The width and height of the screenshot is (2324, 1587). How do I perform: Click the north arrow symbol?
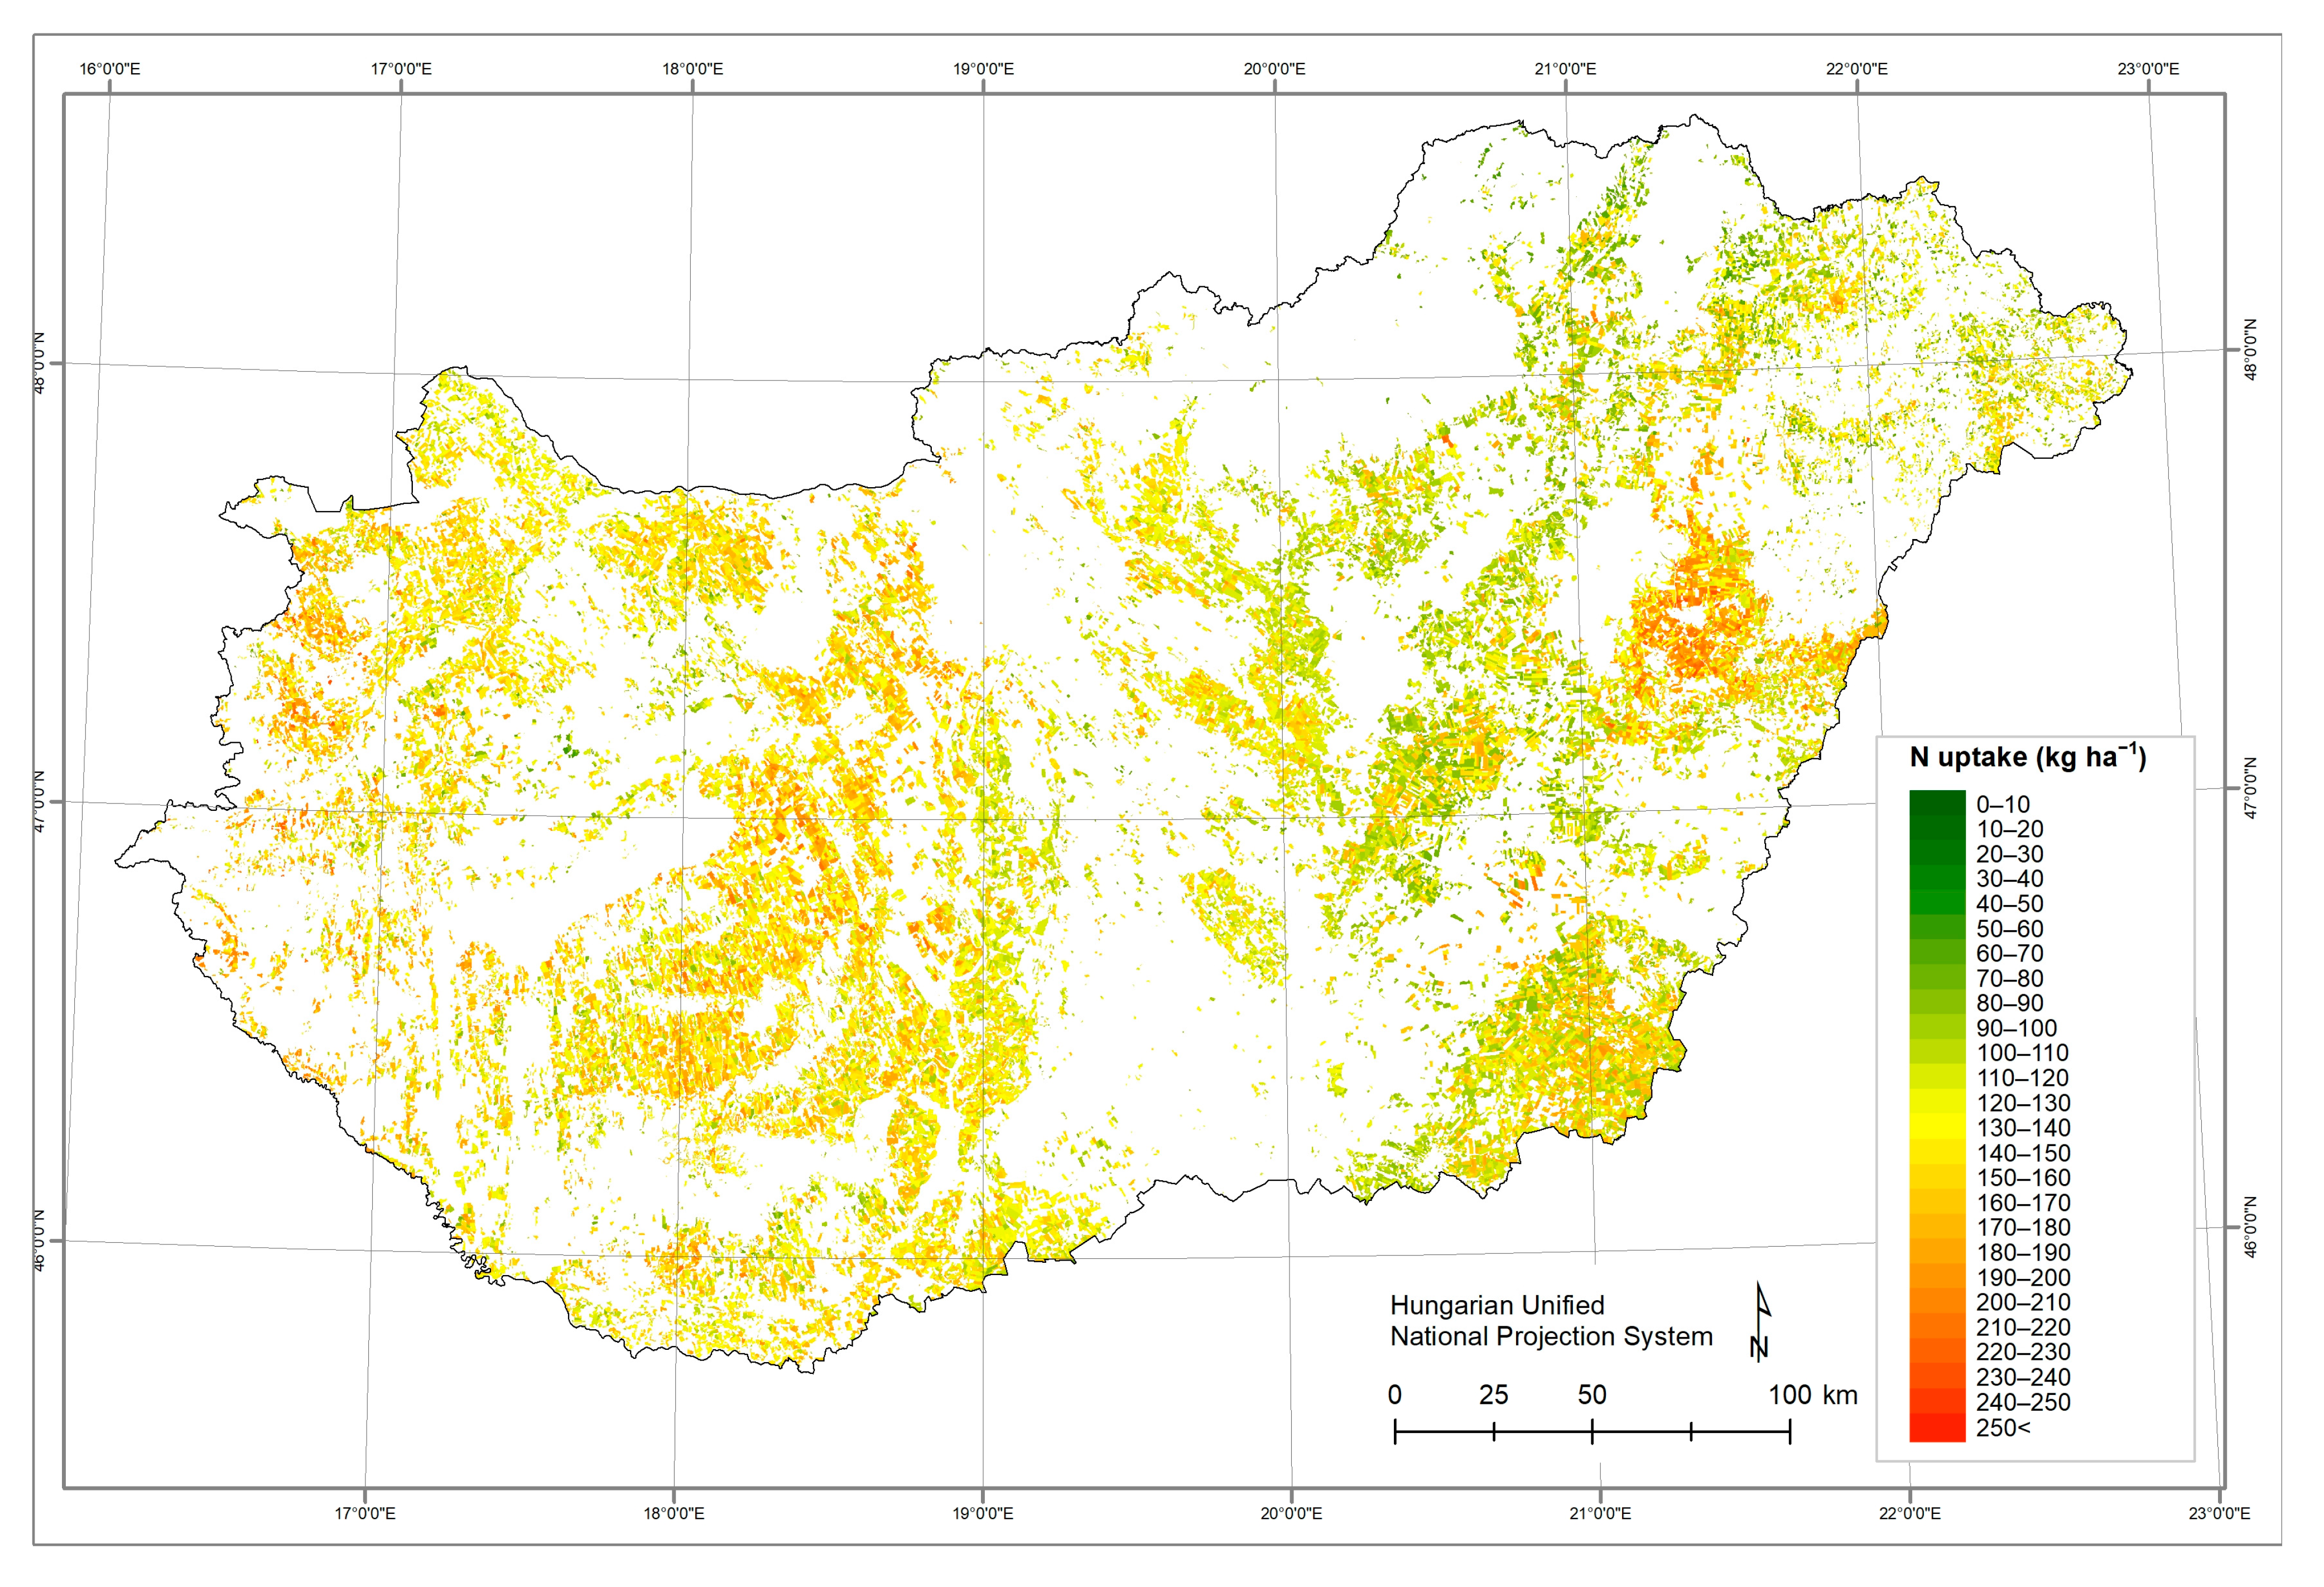[x=1761, y=1321]
